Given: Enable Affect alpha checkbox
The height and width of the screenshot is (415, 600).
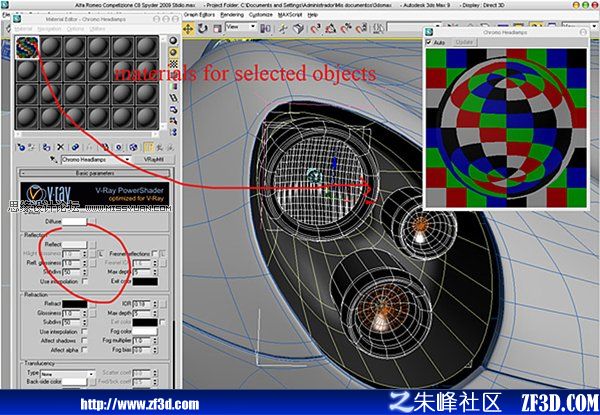Looking at the screenshot, I should pos(85,350).
